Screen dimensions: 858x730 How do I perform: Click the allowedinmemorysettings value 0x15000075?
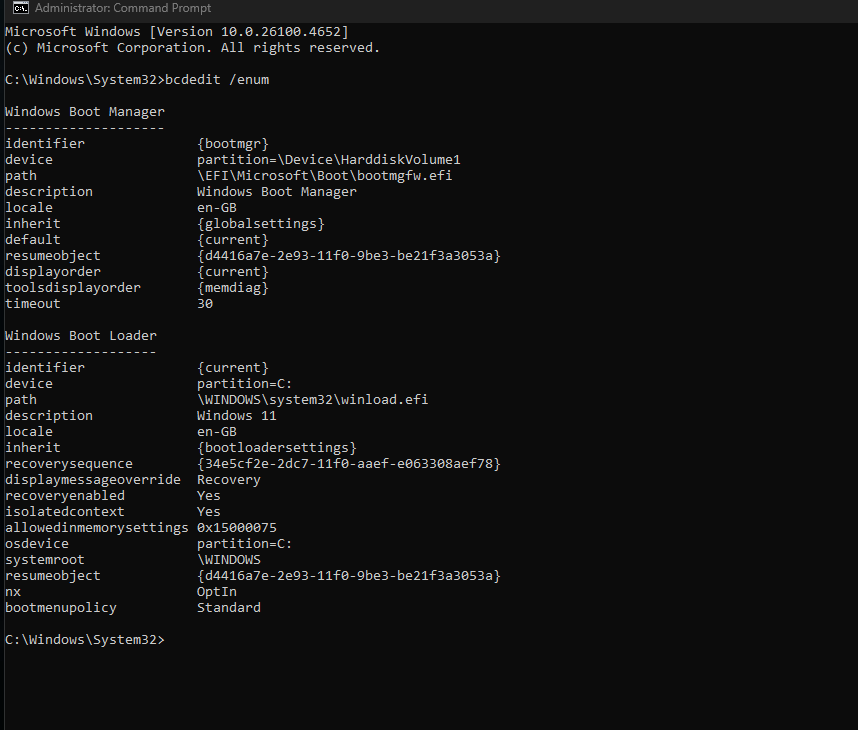click(236, 528)
